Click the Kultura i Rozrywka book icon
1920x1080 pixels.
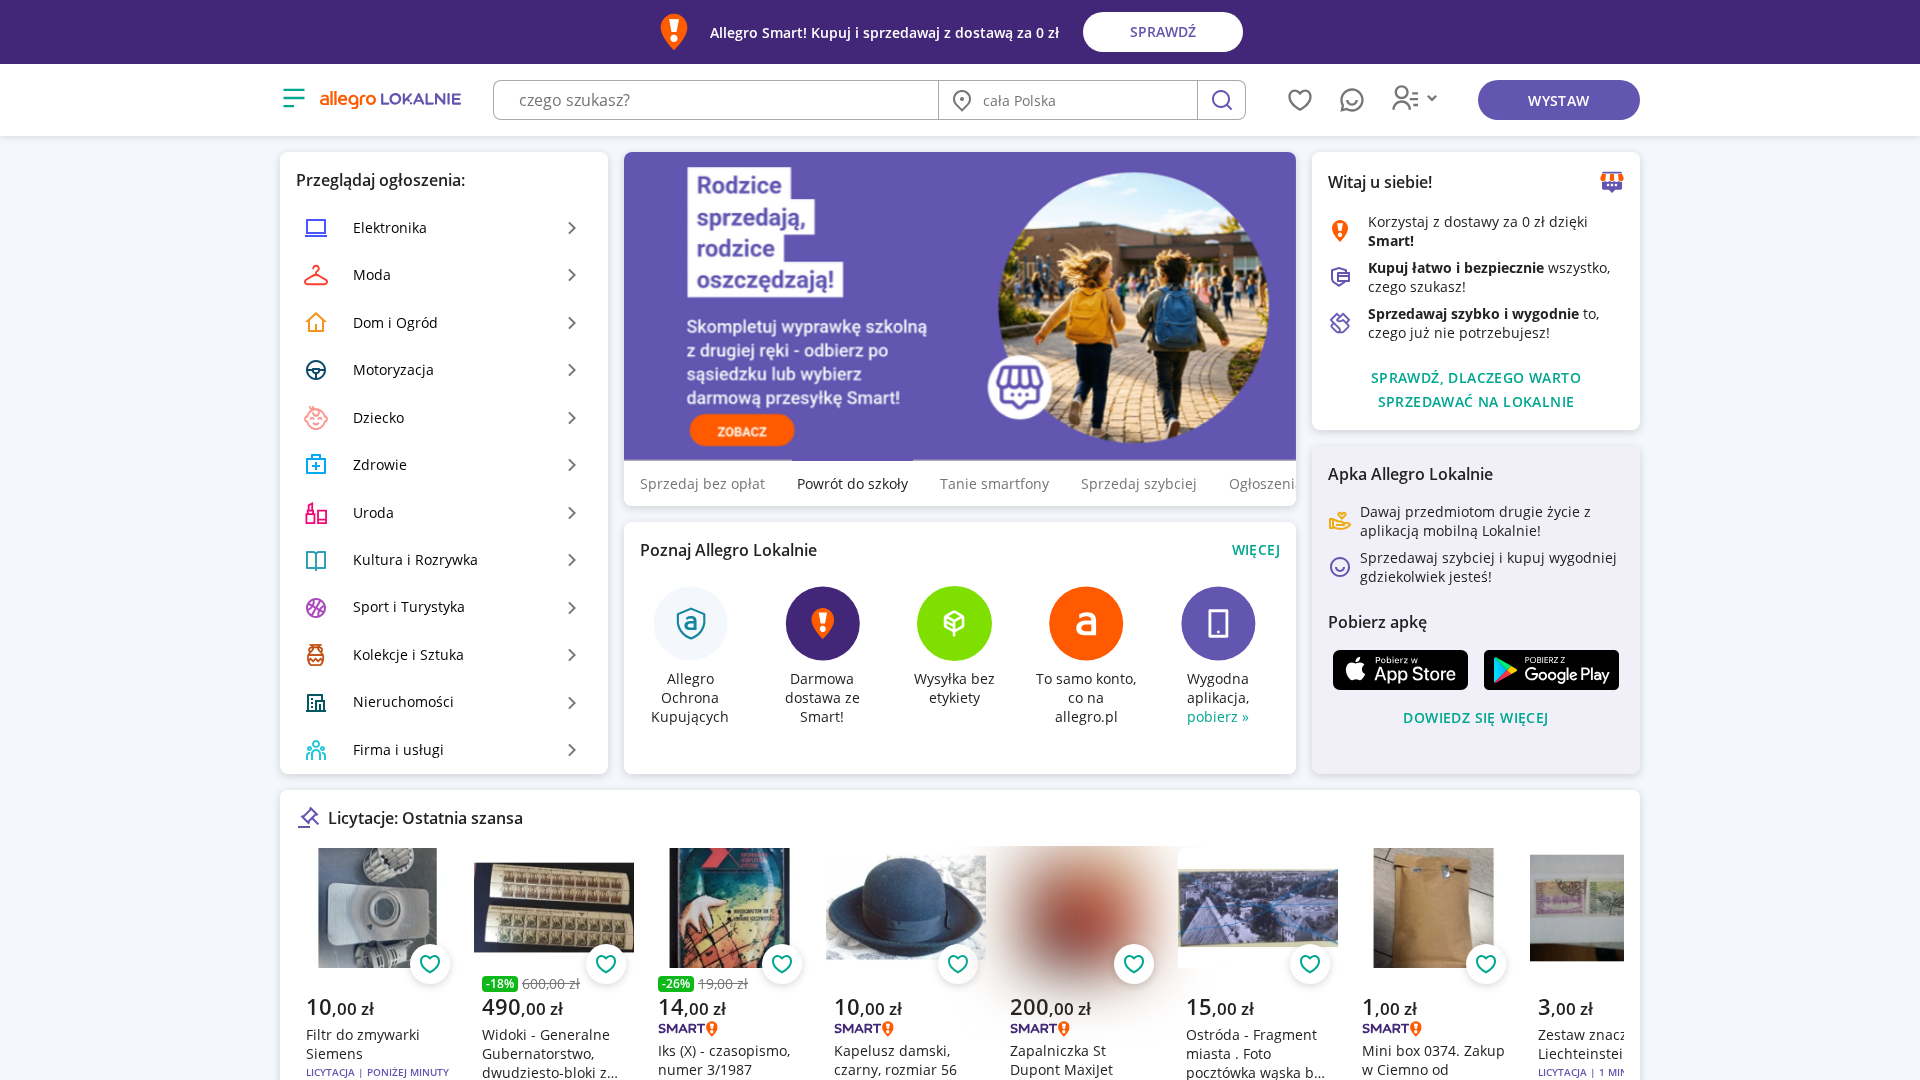[x=316, y=560]
